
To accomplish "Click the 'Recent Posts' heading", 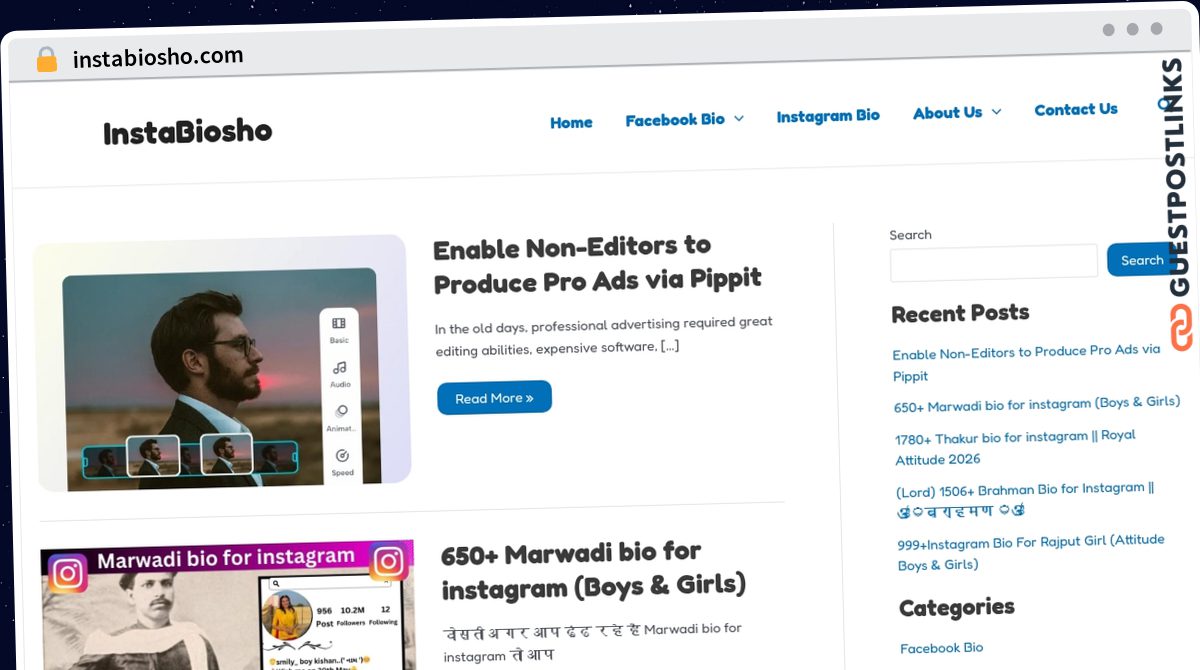I will pos(960,314).
